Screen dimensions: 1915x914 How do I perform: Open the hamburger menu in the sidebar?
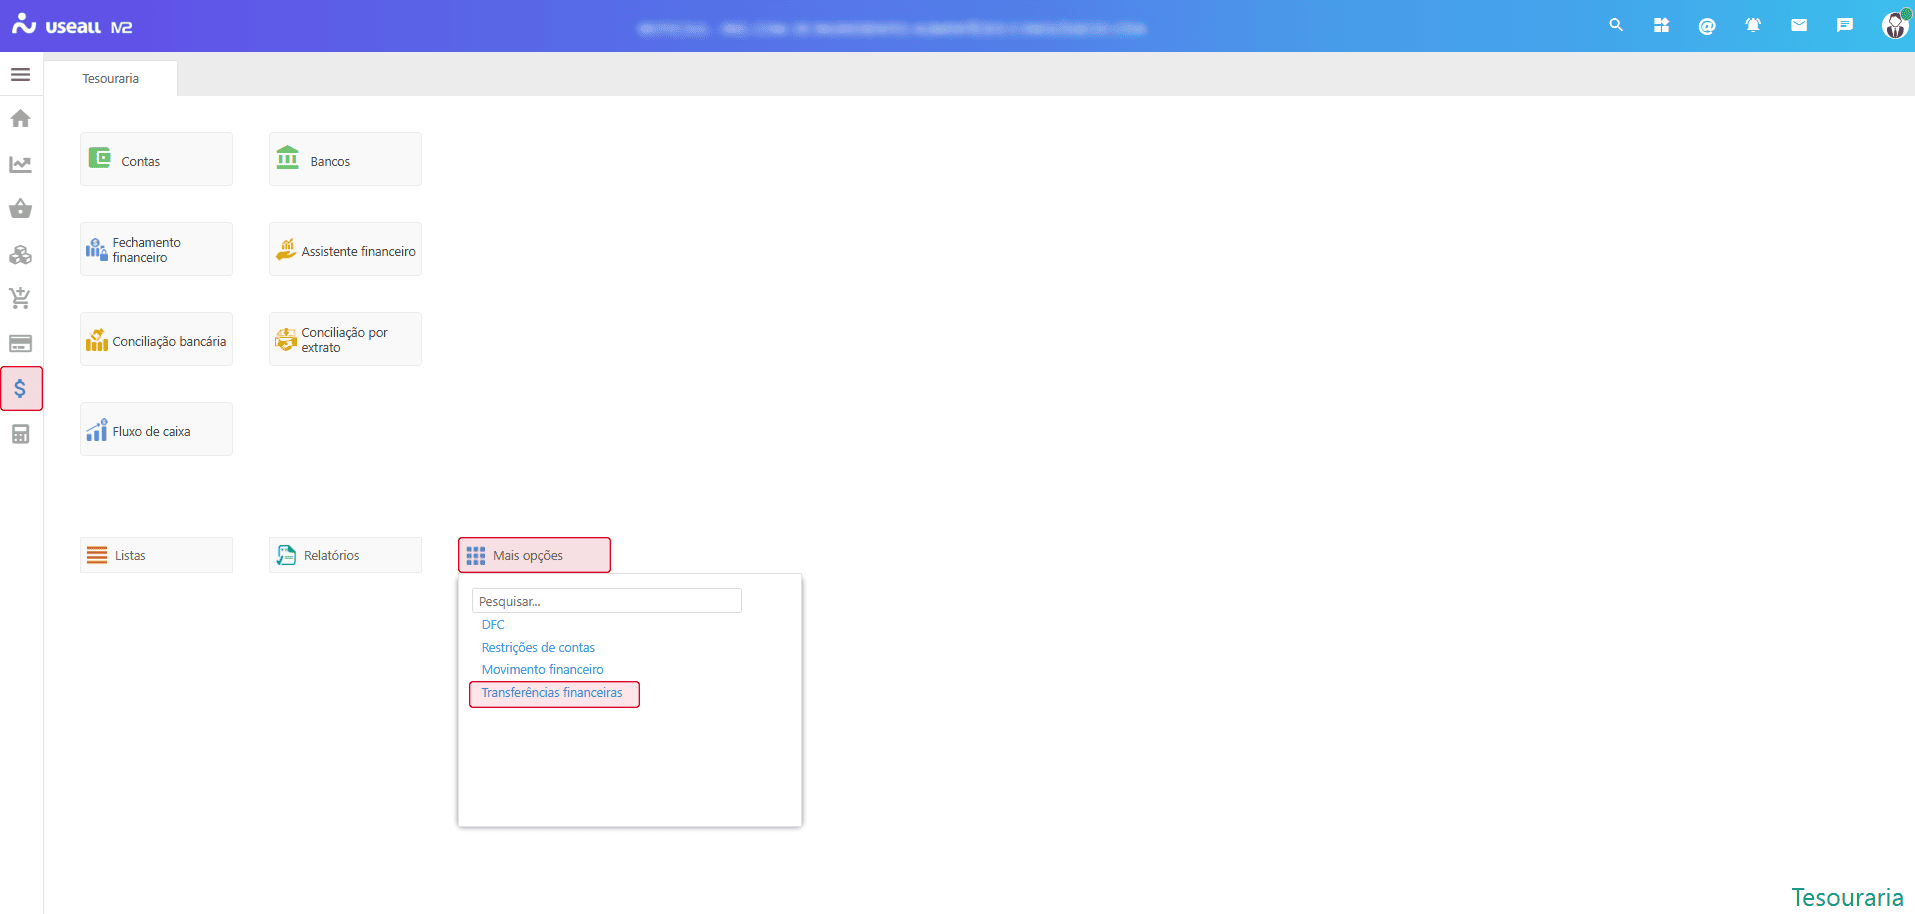(x=20, y=75)
